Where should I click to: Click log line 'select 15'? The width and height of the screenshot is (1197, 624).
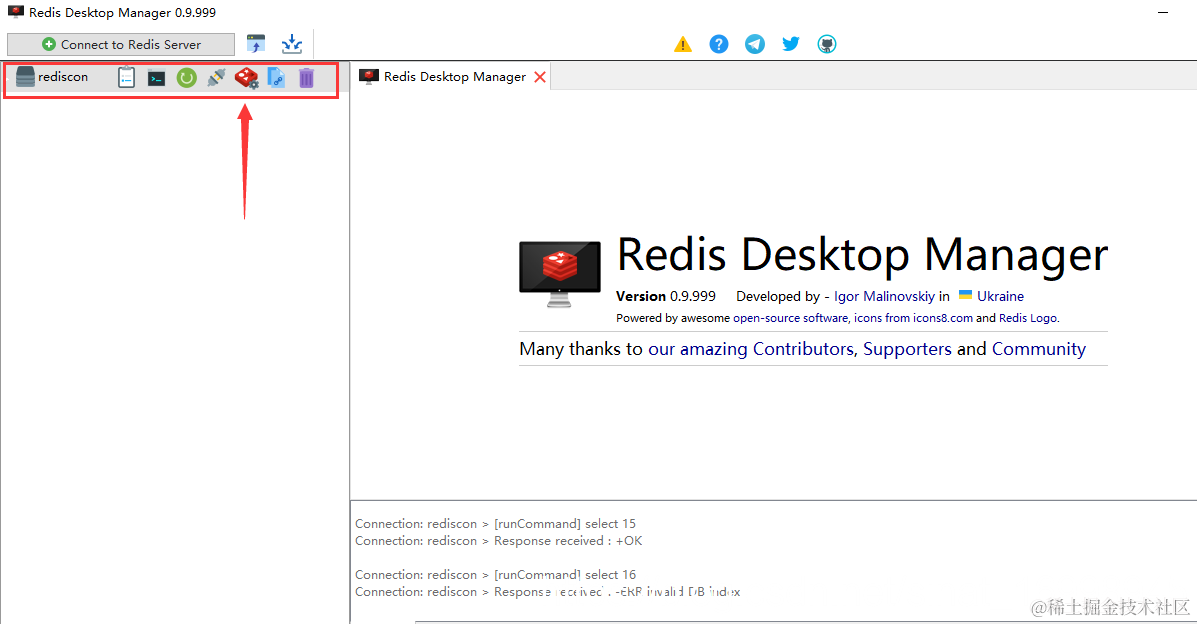(x=495, y=524)
